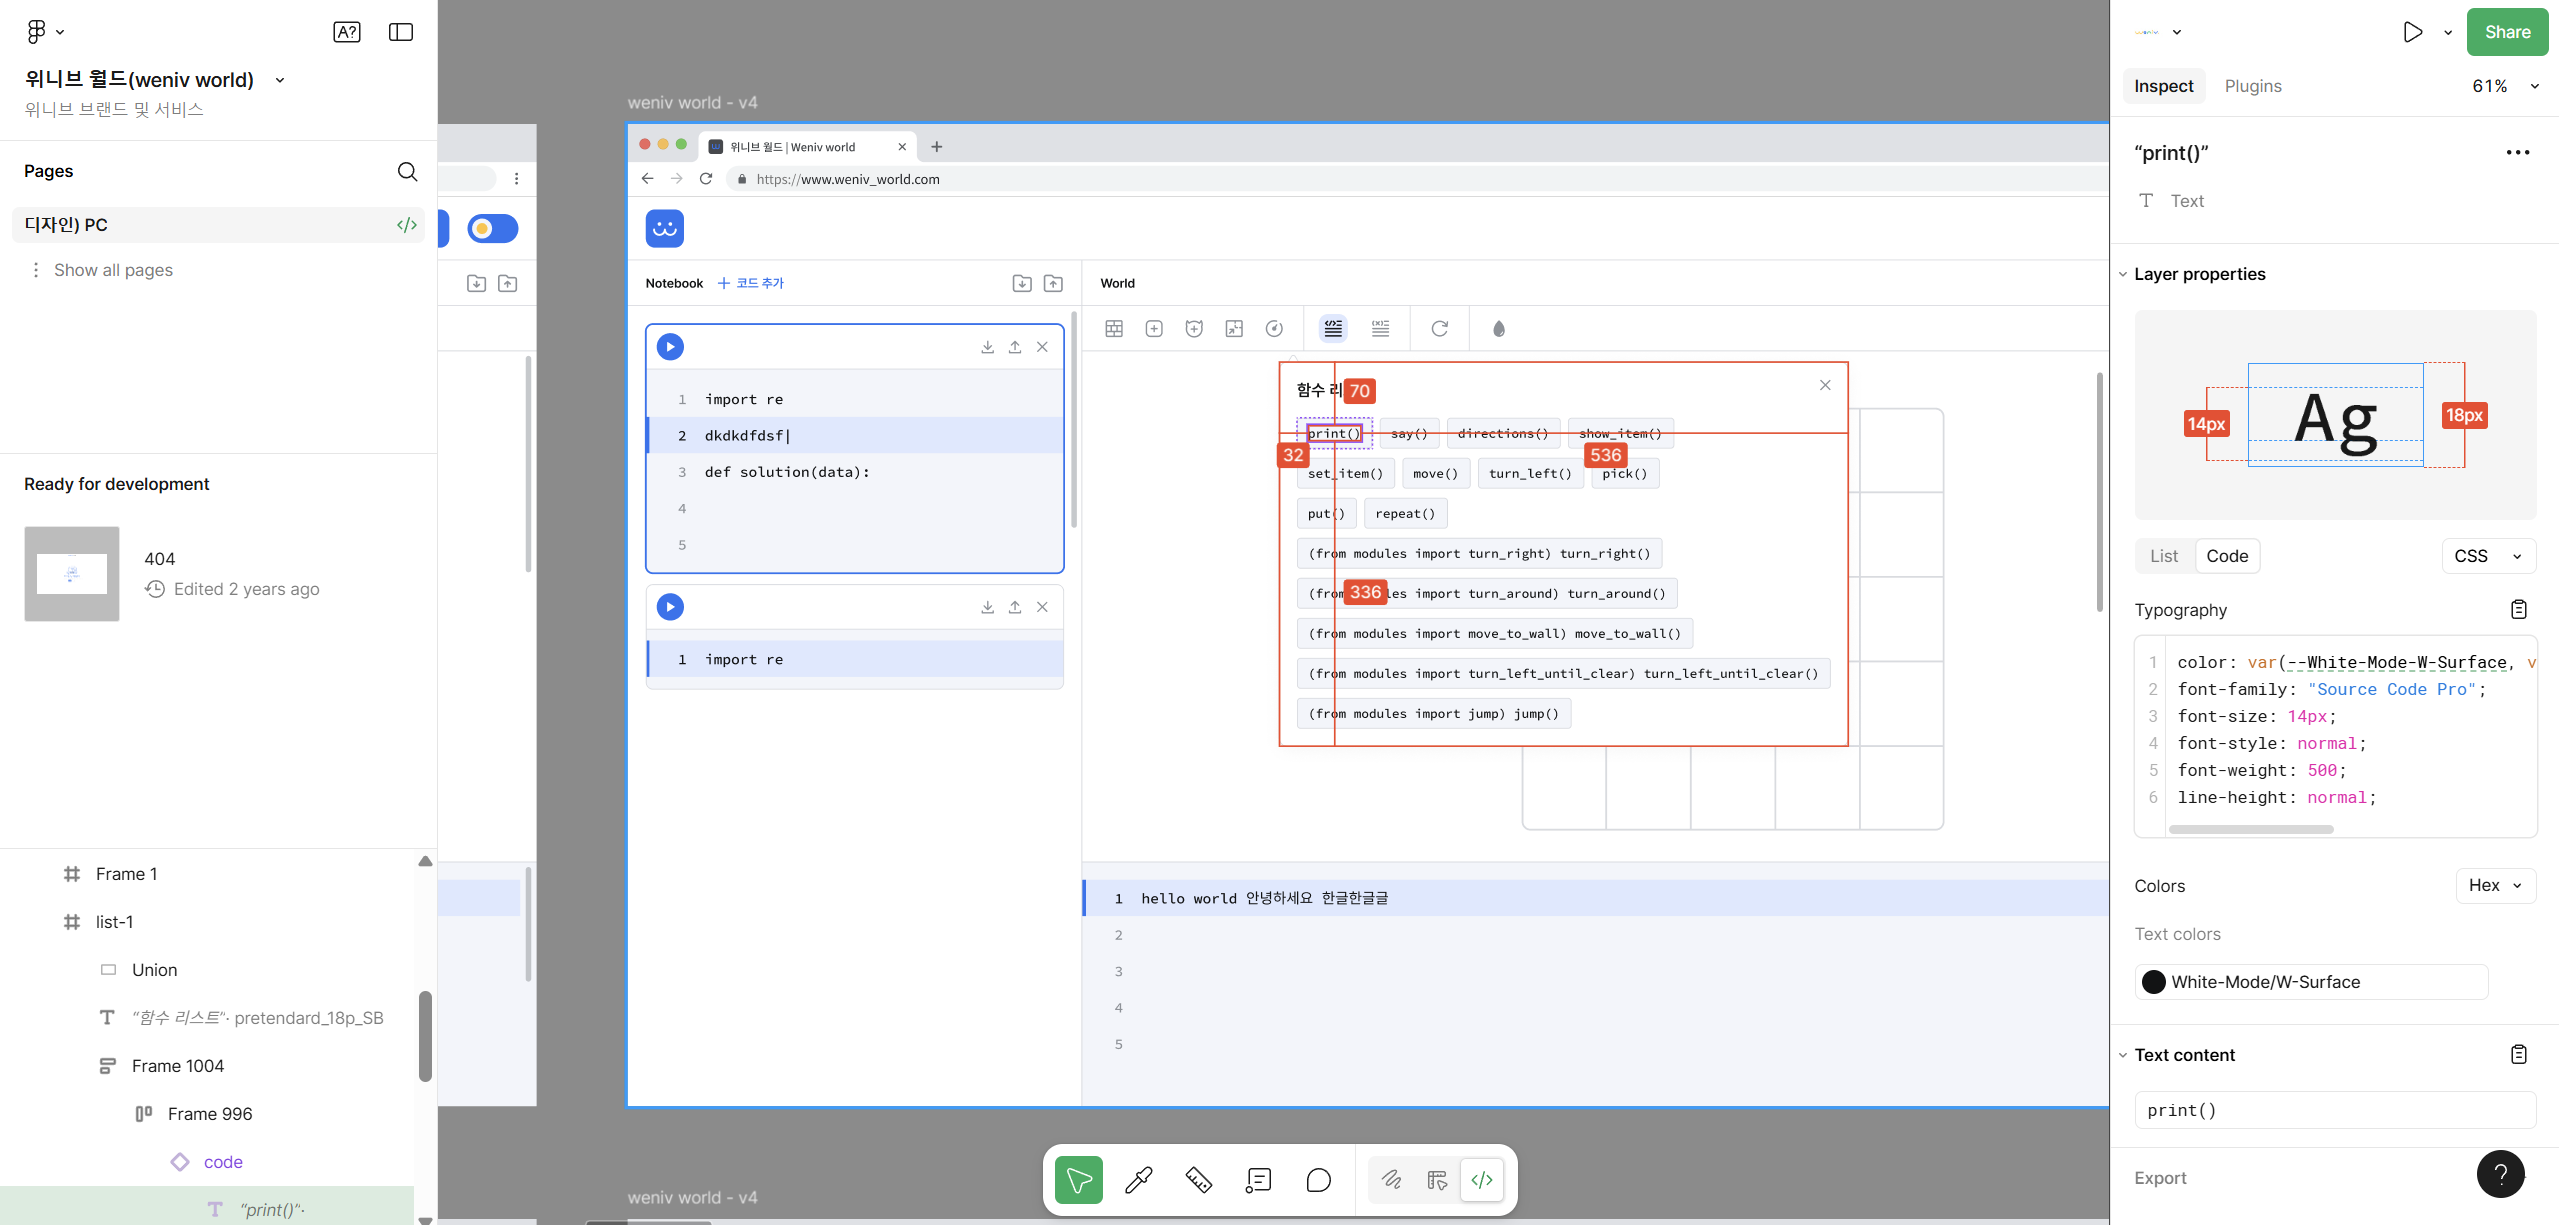Open Figma main menu logo
The height and width of the screenshot is (1225, 2559).
tap(37, 32)
